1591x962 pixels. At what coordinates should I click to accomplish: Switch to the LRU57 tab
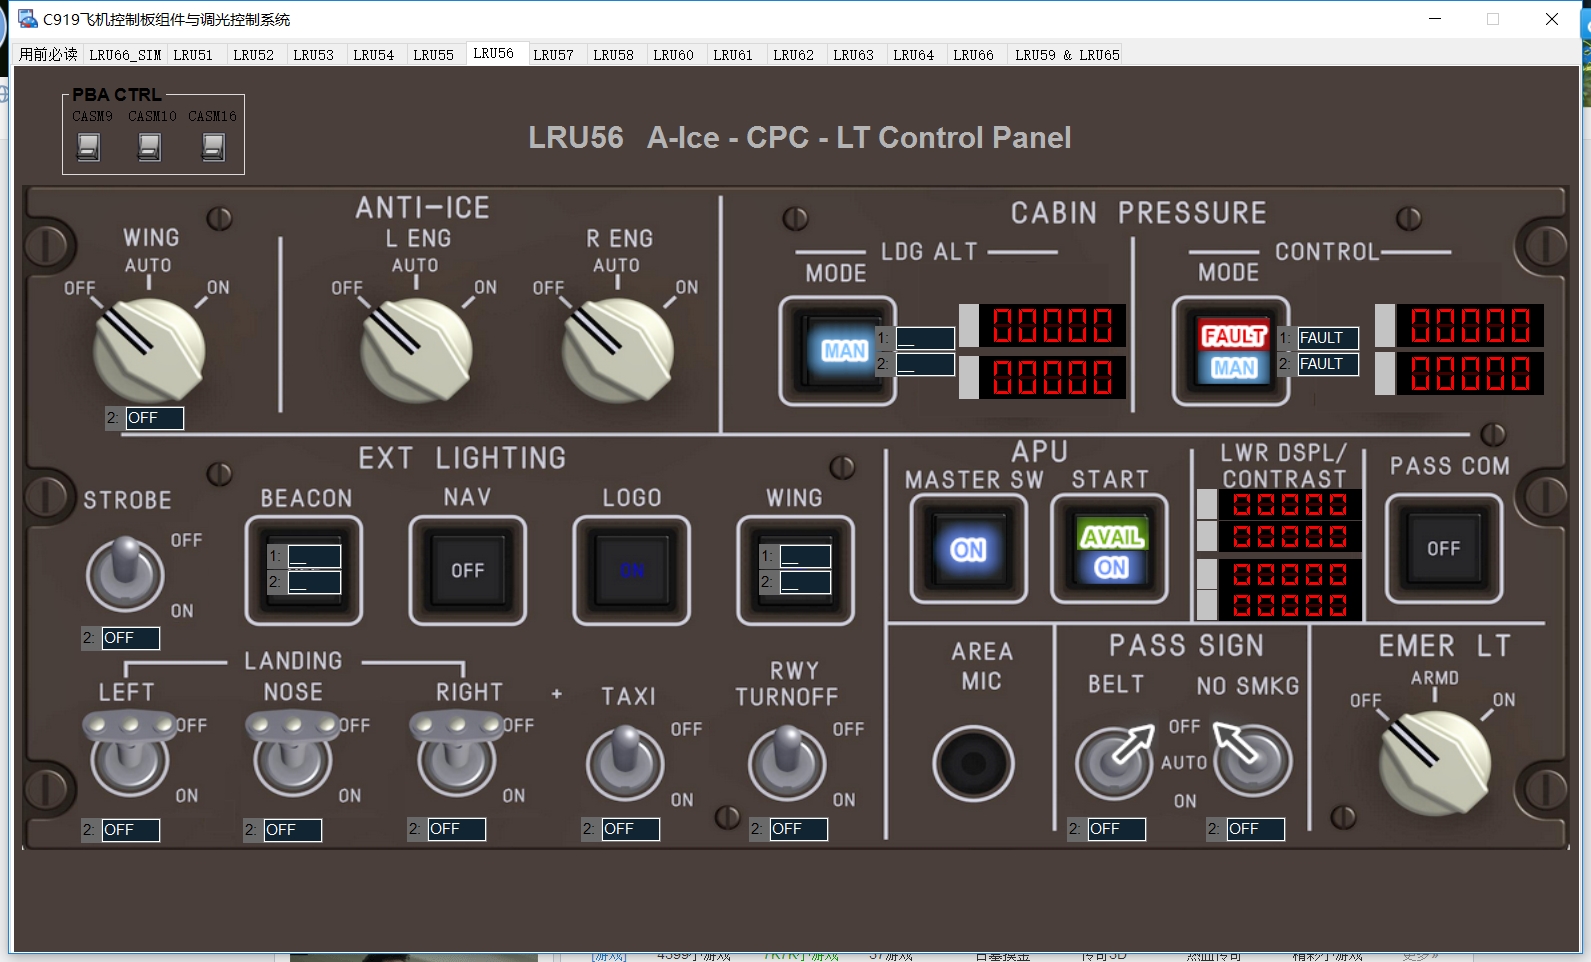(x=553, y=55)
